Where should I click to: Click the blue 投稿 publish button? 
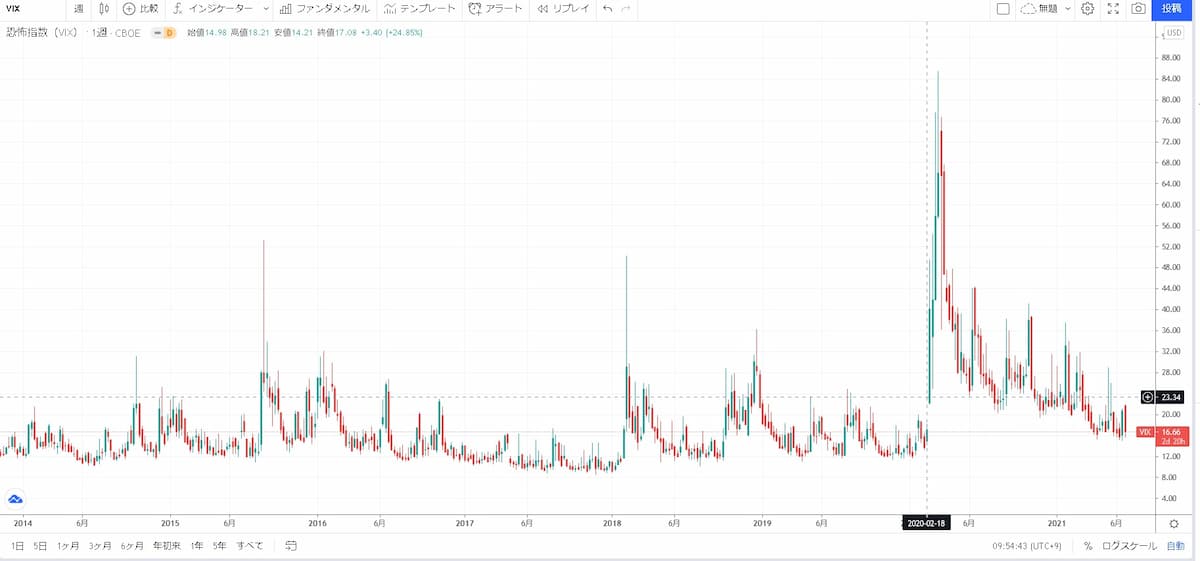point(1171,9)
